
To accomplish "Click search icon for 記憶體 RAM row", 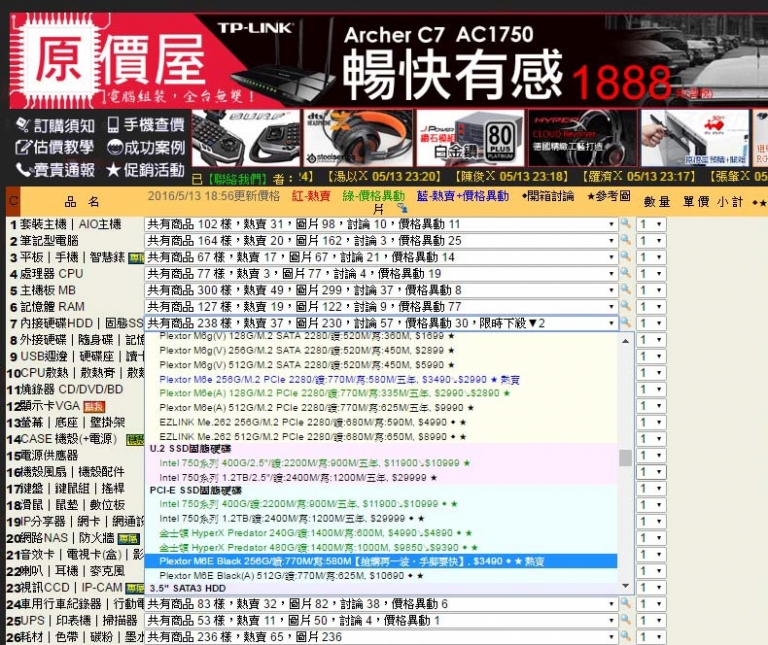I will [x=625, y=306].
